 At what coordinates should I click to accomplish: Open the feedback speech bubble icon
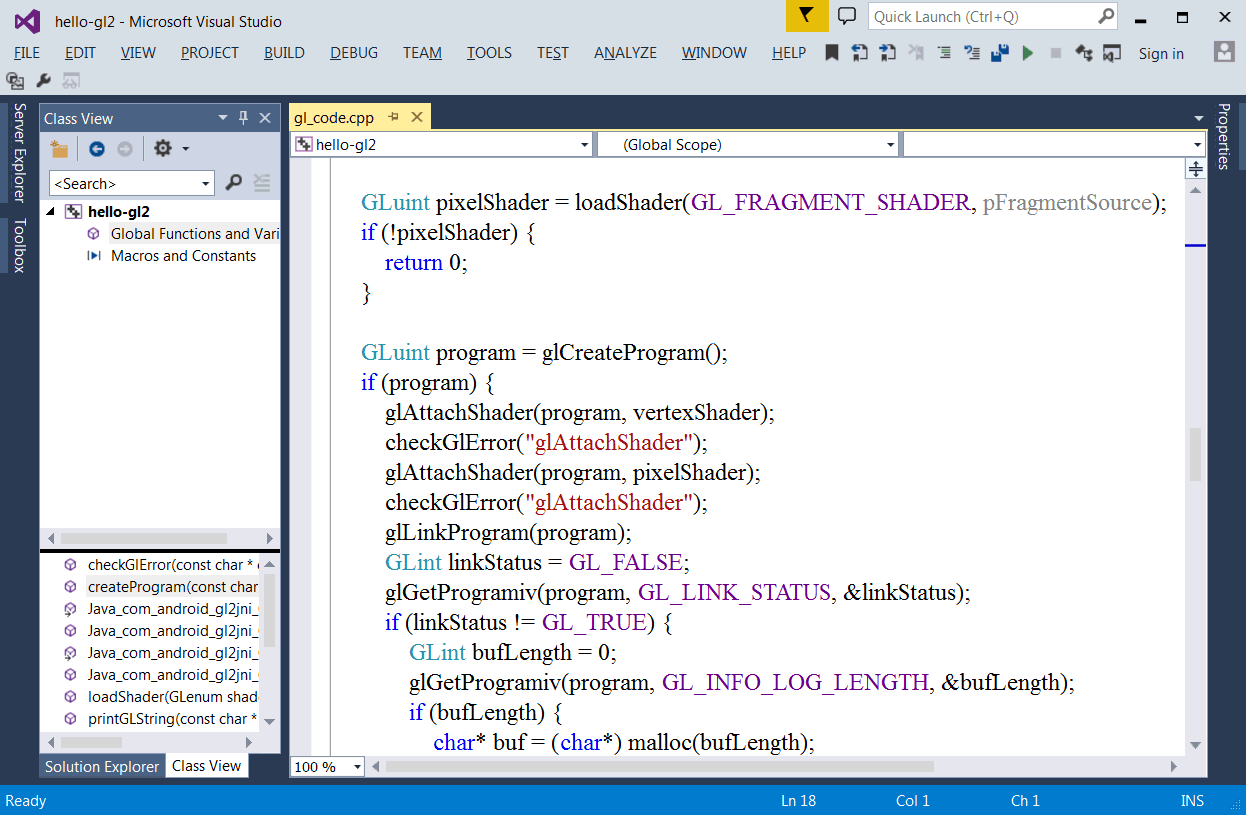point(847,16)
